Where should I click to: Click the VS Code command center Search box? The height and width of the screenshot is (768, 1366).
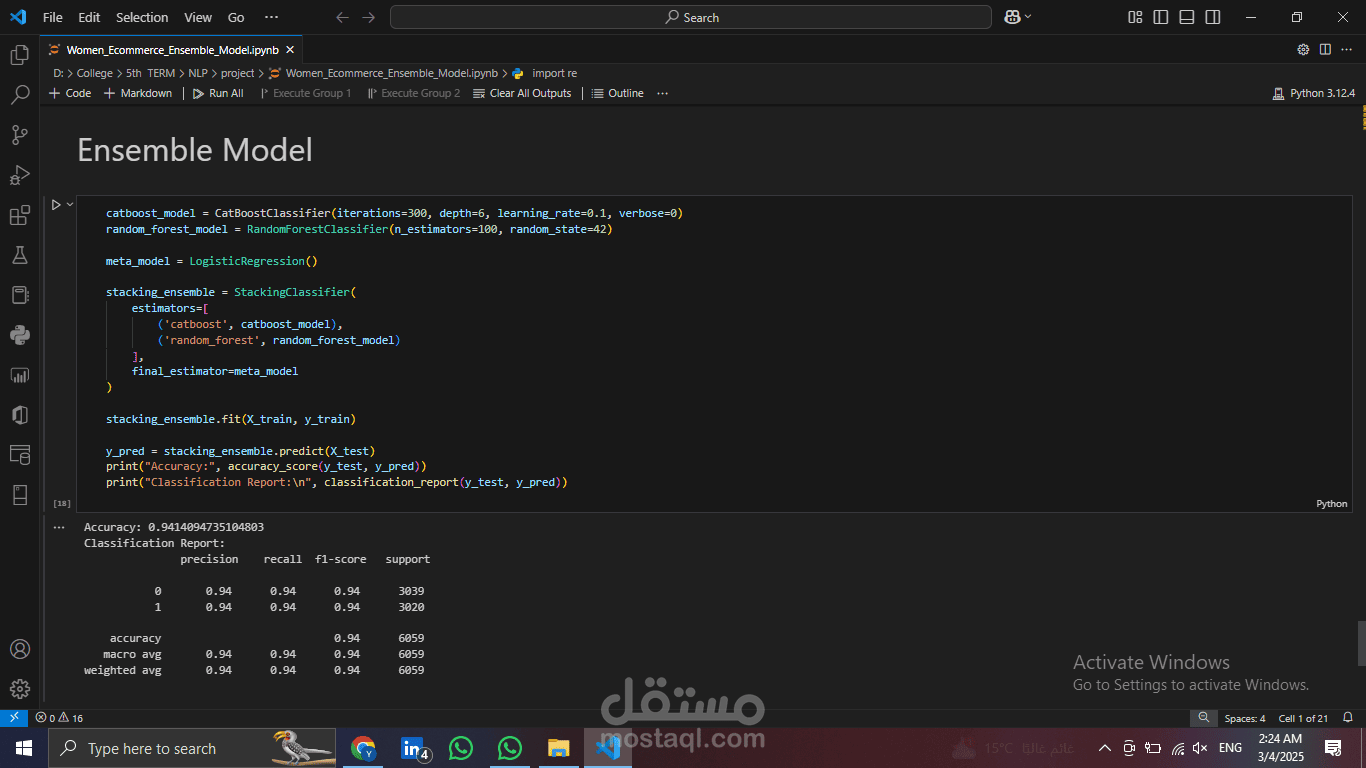[691, 17]
